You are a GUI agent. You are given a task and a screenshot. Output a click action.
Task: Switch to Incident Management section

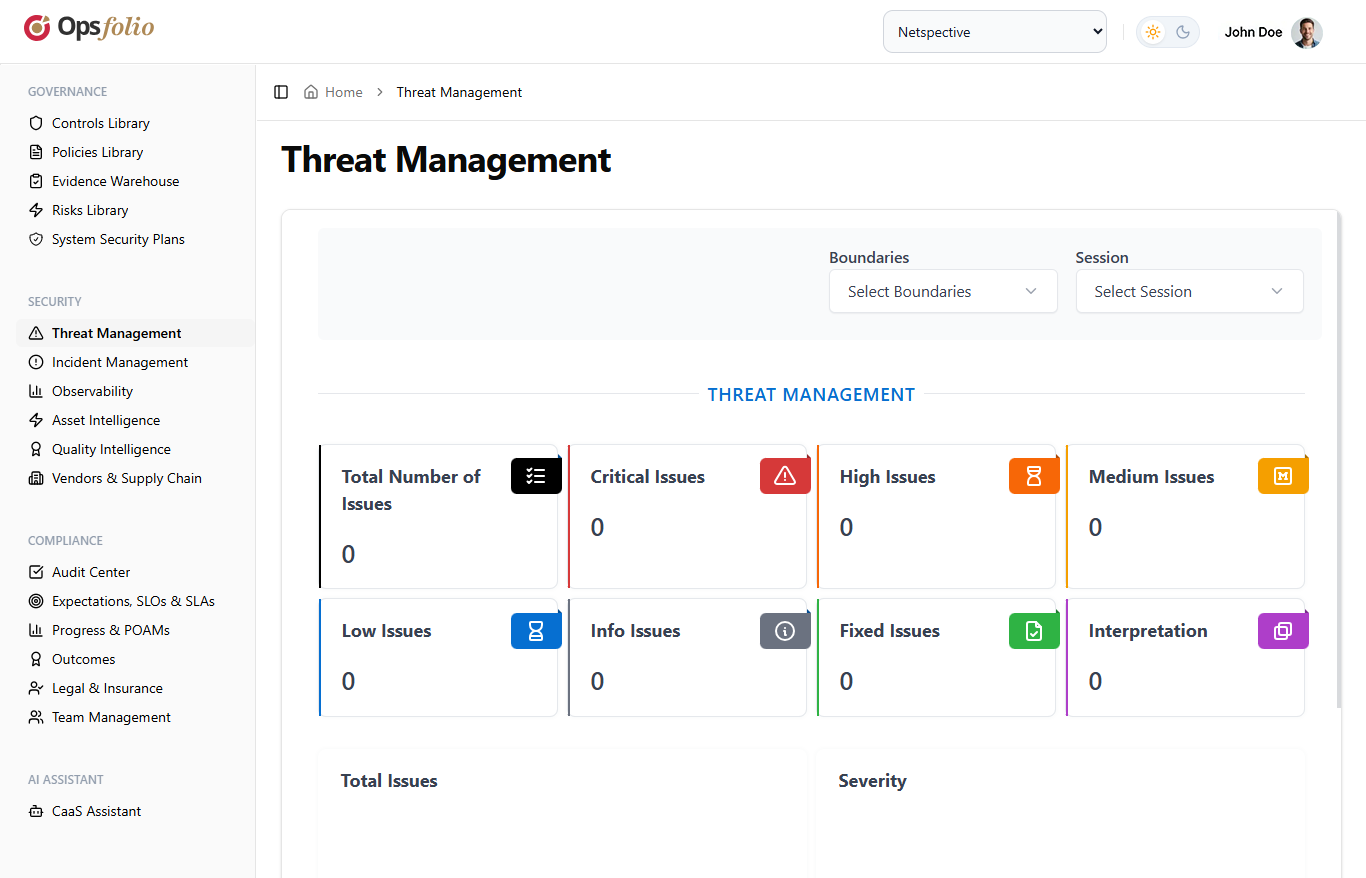119,361
